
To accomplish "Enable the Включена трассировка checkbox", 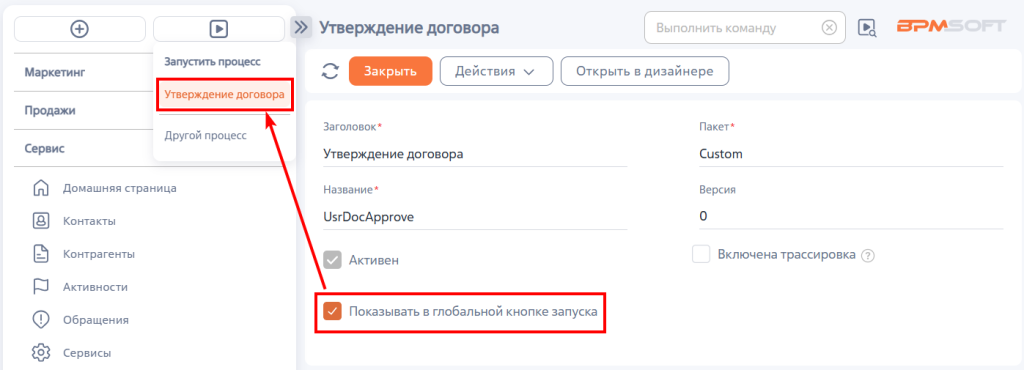I will [701, 254].
